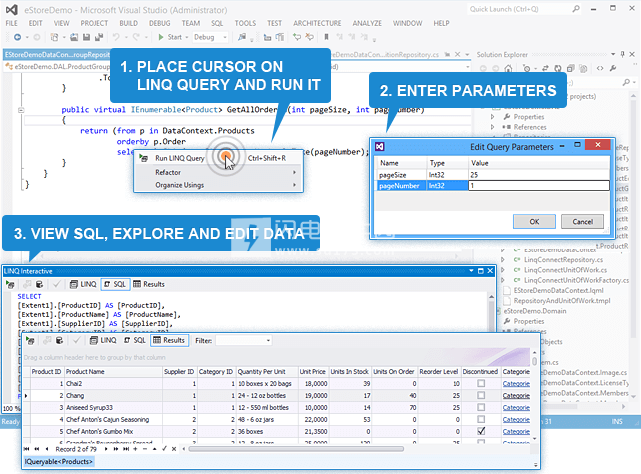Screen dimensions: 641x474
Task: Uncheck Discontinued for Chef Anton's Gumbo Mix
Action: (x=481, y=431)
